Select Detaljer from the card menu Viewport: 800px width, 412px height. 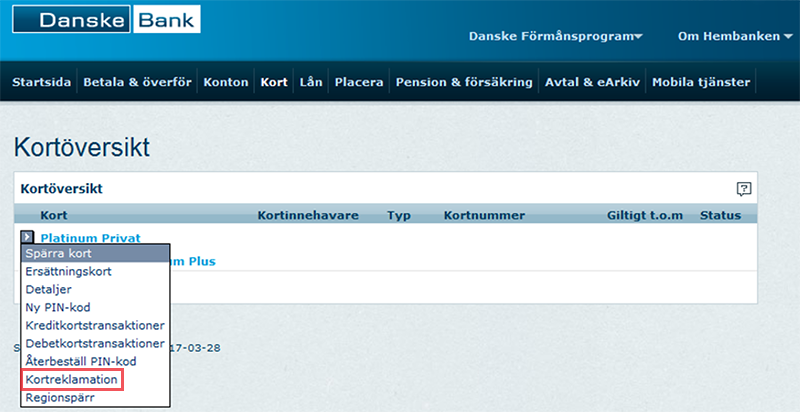95,289
